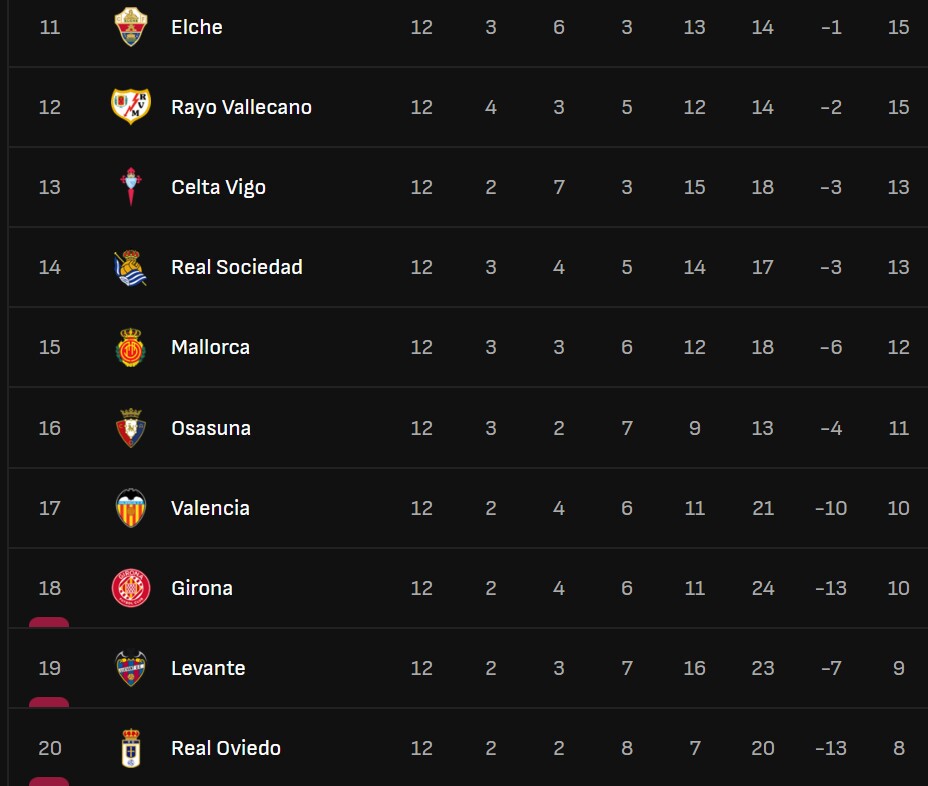Open the Elche team name link
The height and width of the screenshot is (786, 928).
(197, 27)
